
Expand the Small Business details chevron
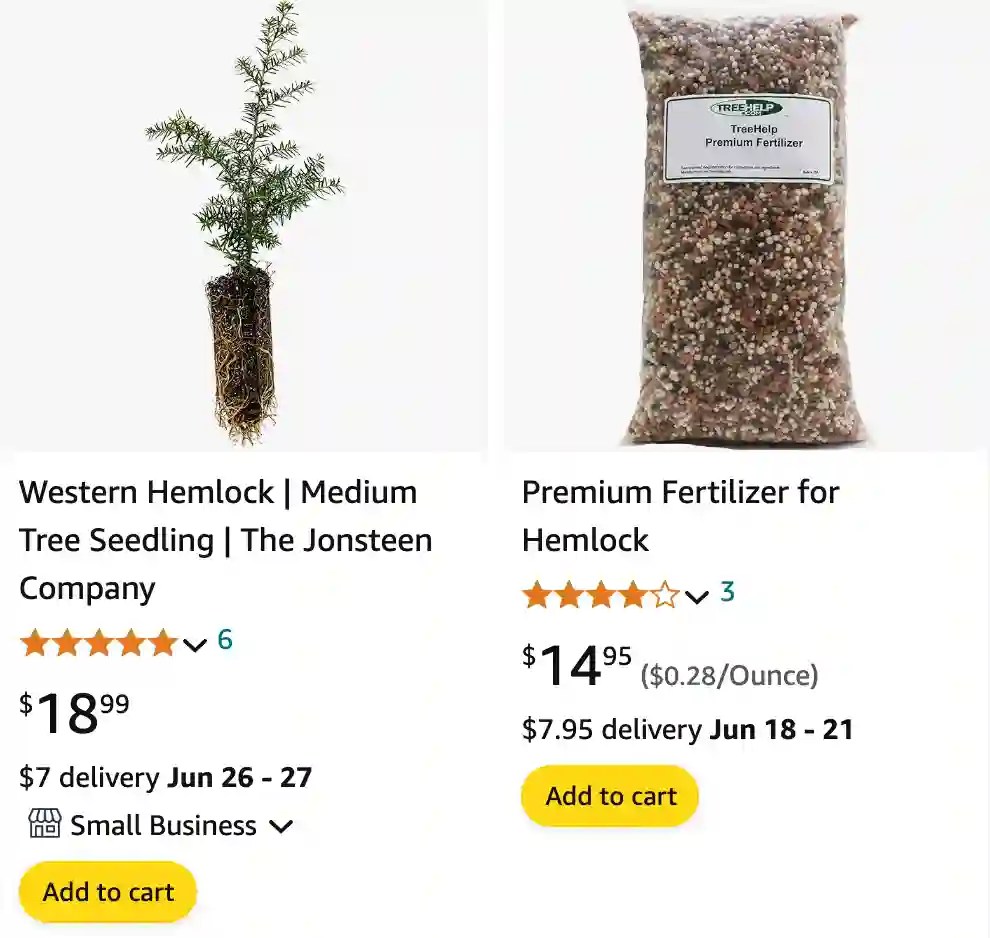(x=281, y=826)
